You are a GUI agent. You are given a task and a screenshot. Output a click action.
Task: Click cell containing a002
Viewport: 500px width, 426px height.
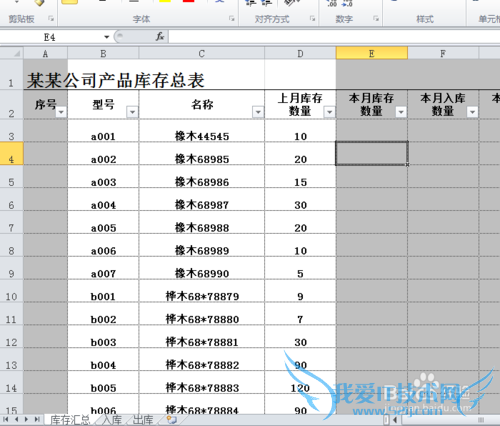(103, 154)
